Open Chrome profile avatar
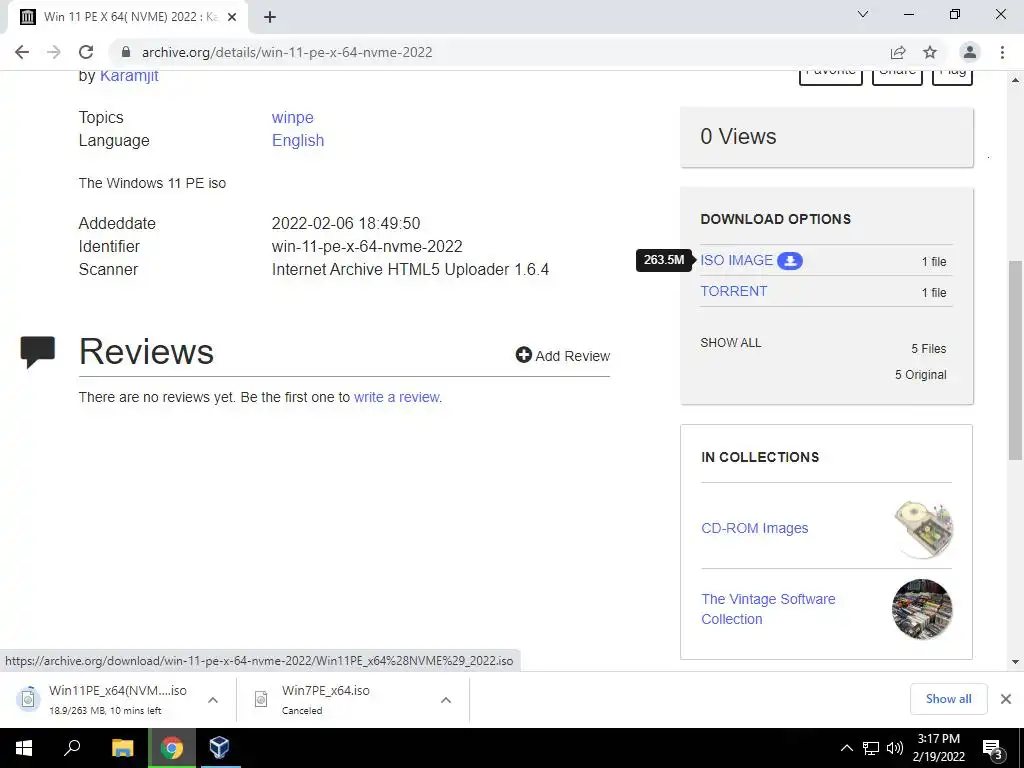 (970, 52)
